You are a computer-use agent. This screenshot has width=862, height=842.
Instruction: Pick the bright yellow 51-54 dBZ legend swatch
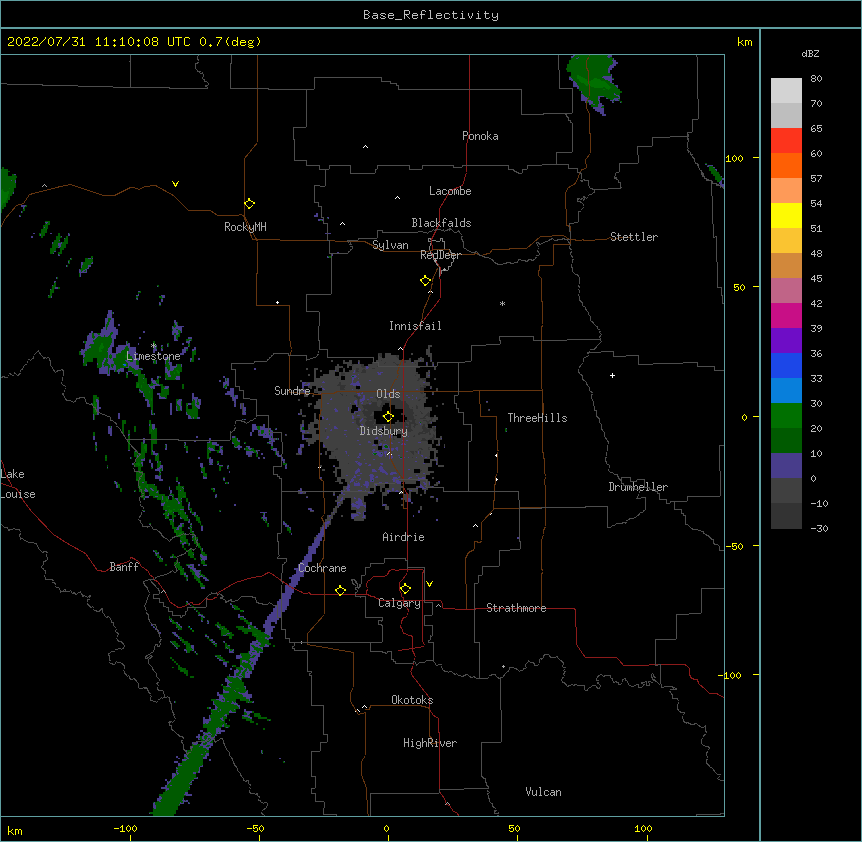[x=786, y=215]
